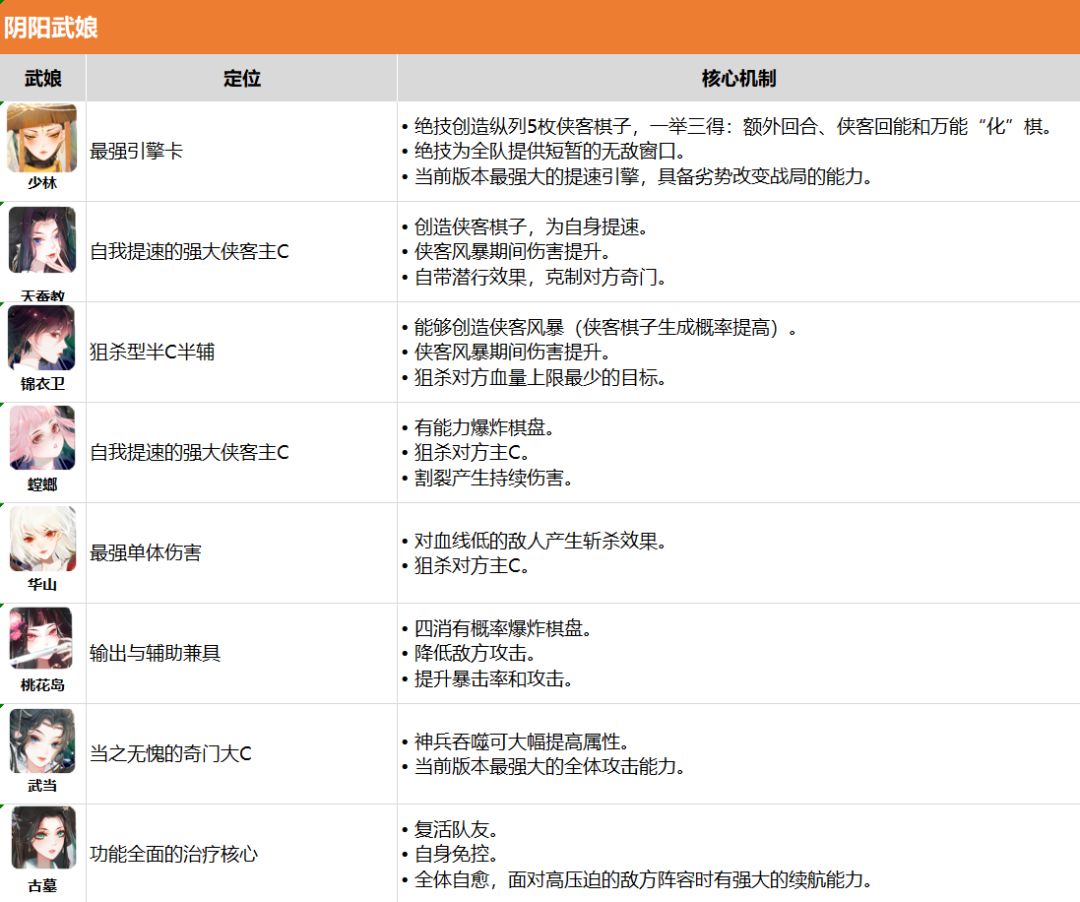Click the line 降低敌方攻击
Viewport: 1080px width, 902px height.
click(469, 653)
